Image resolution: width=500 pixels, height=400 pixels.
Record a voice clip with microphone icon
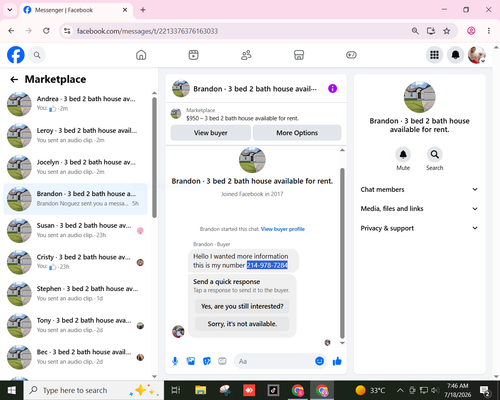coord(175,361)
